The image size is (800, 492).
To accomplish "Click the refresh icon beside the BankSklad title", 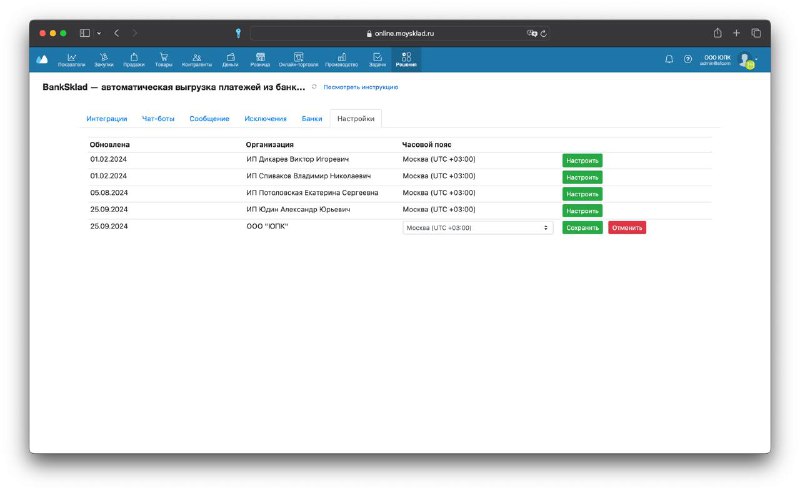I will coord(314,87).
